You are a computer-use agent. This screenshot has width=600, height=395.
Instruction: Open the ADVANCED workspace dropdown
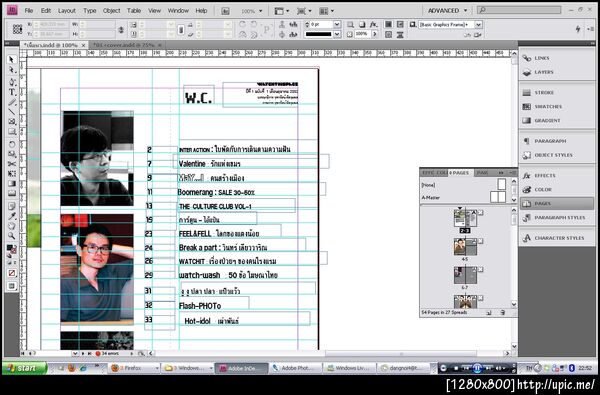(x=447, y=10)
